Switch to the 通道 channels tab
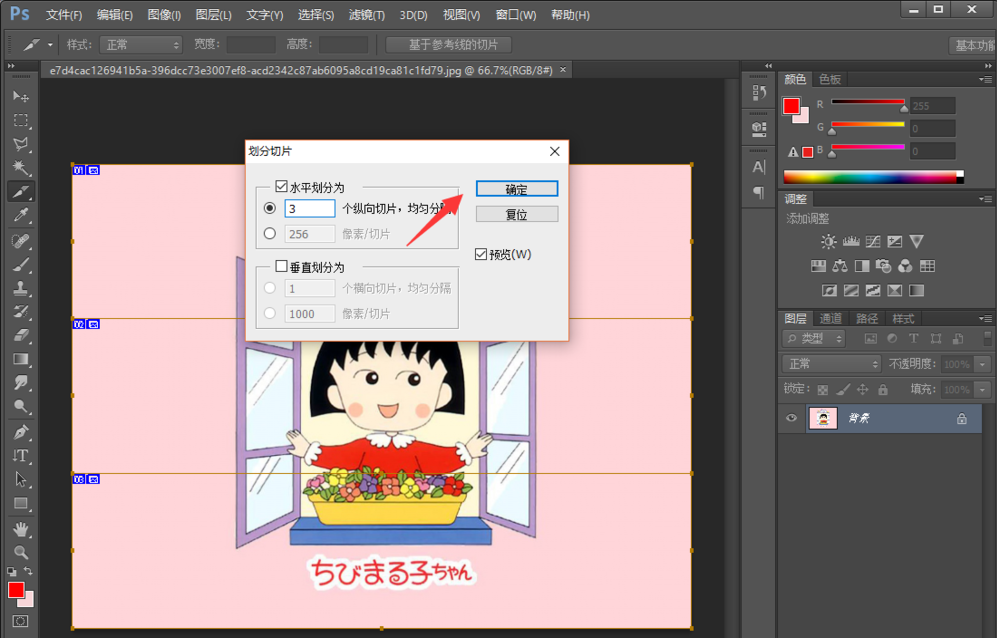Viewport: 997px width, 638px height. [x=830, y=318]
